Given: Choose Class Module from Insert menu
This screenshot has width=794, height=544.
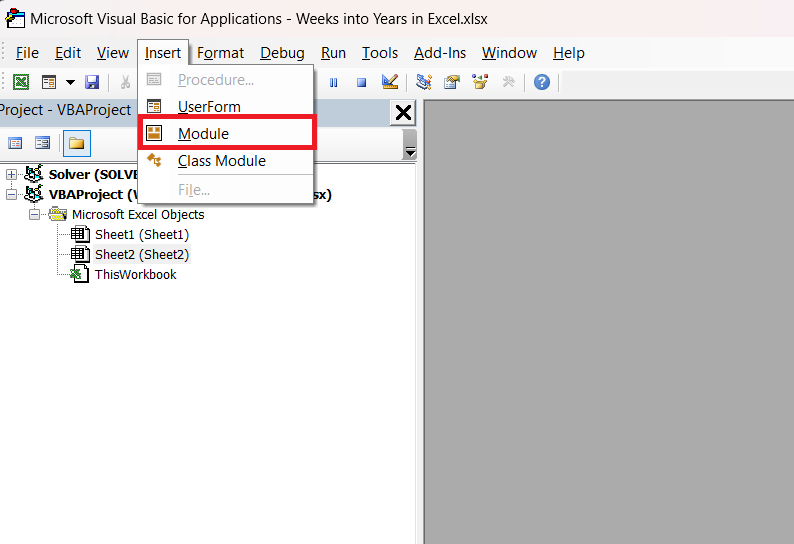Looking at the screenshot, I should [x=226, y=161].
